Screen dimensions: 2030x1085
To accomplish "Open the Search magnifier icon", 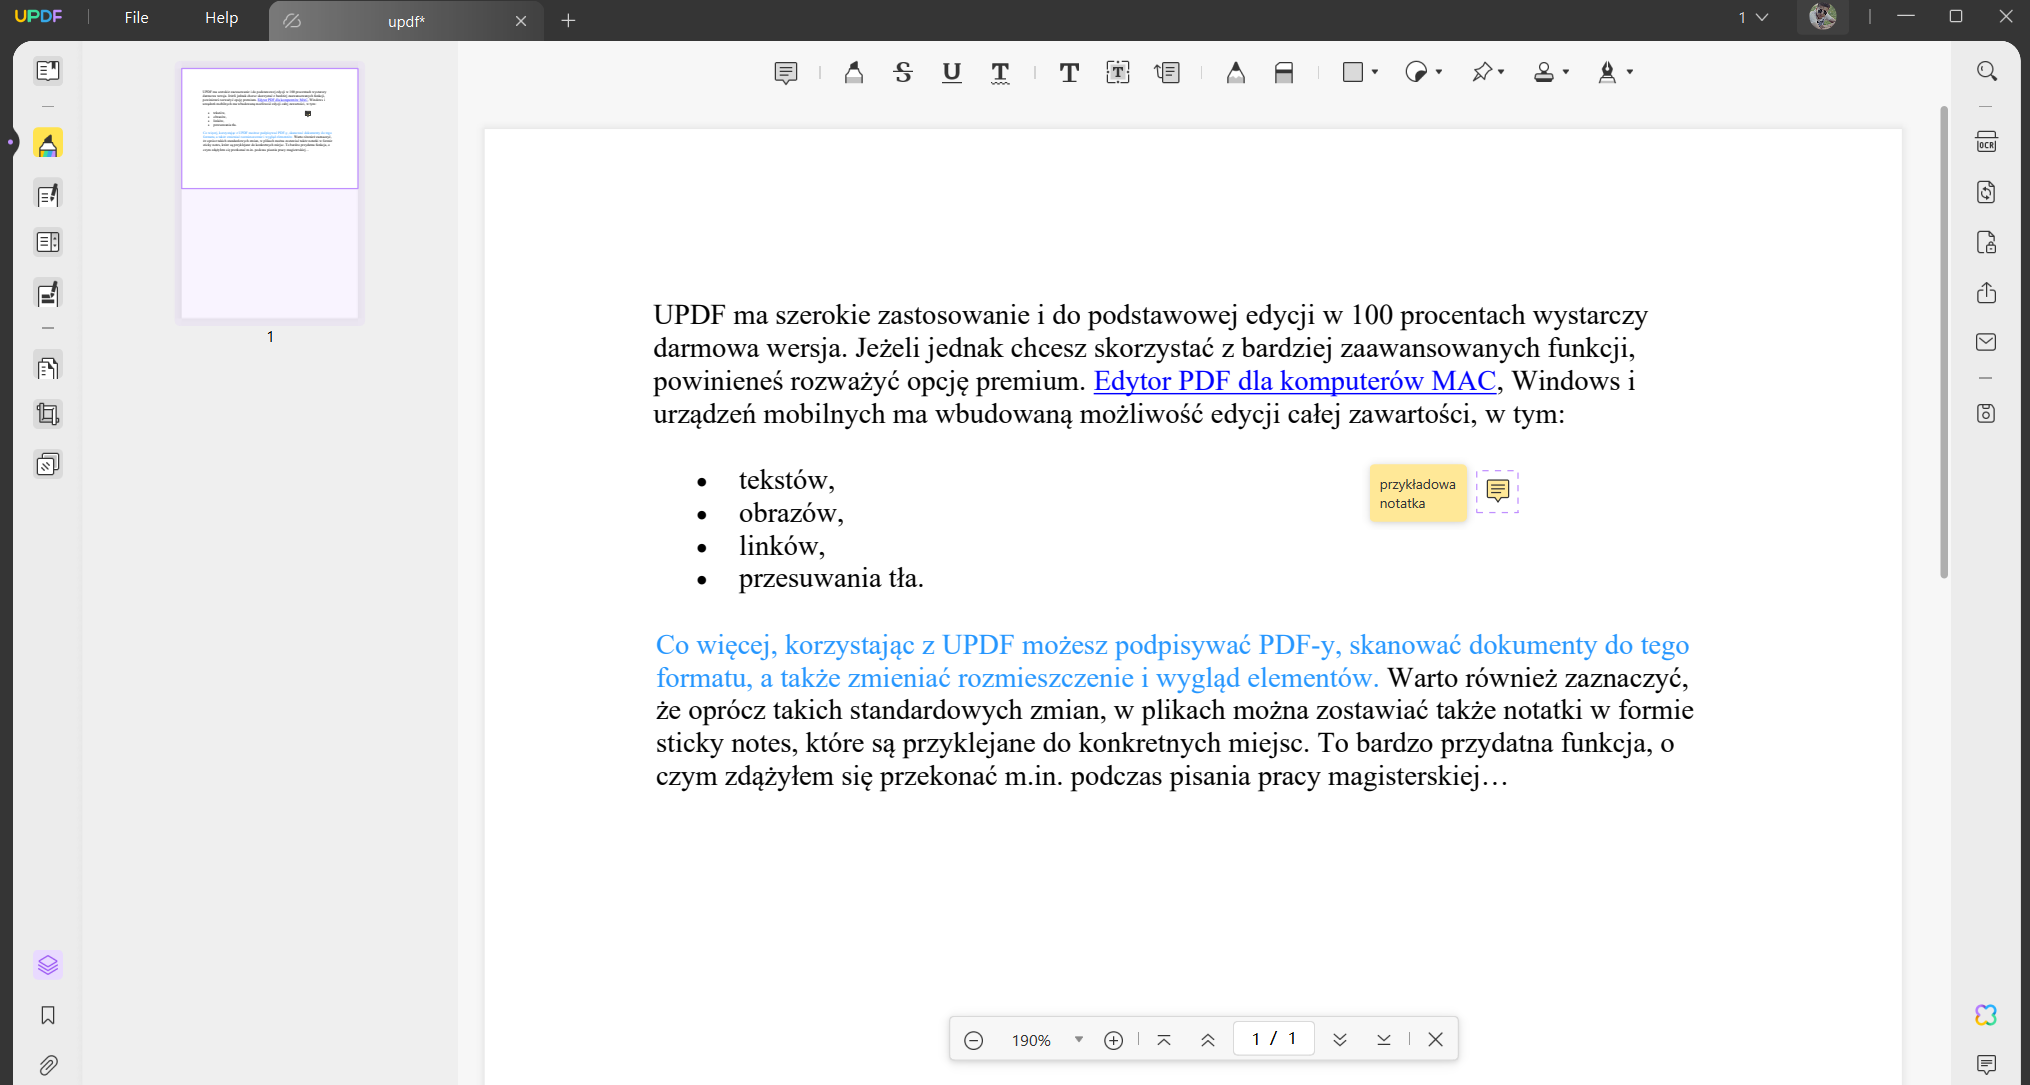I will (x=1987, y=71).
